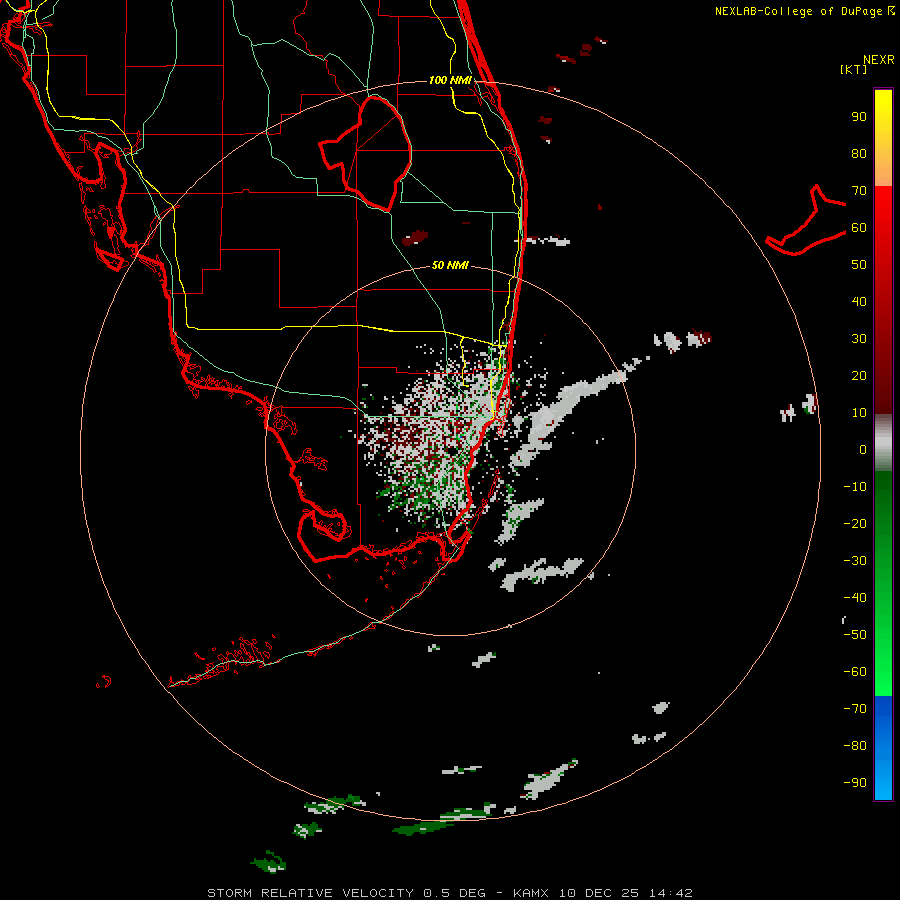Screen dimensions: 900x900
Task: Click the blue bottom segment of the color bar
Action: [x=883, y=748]
